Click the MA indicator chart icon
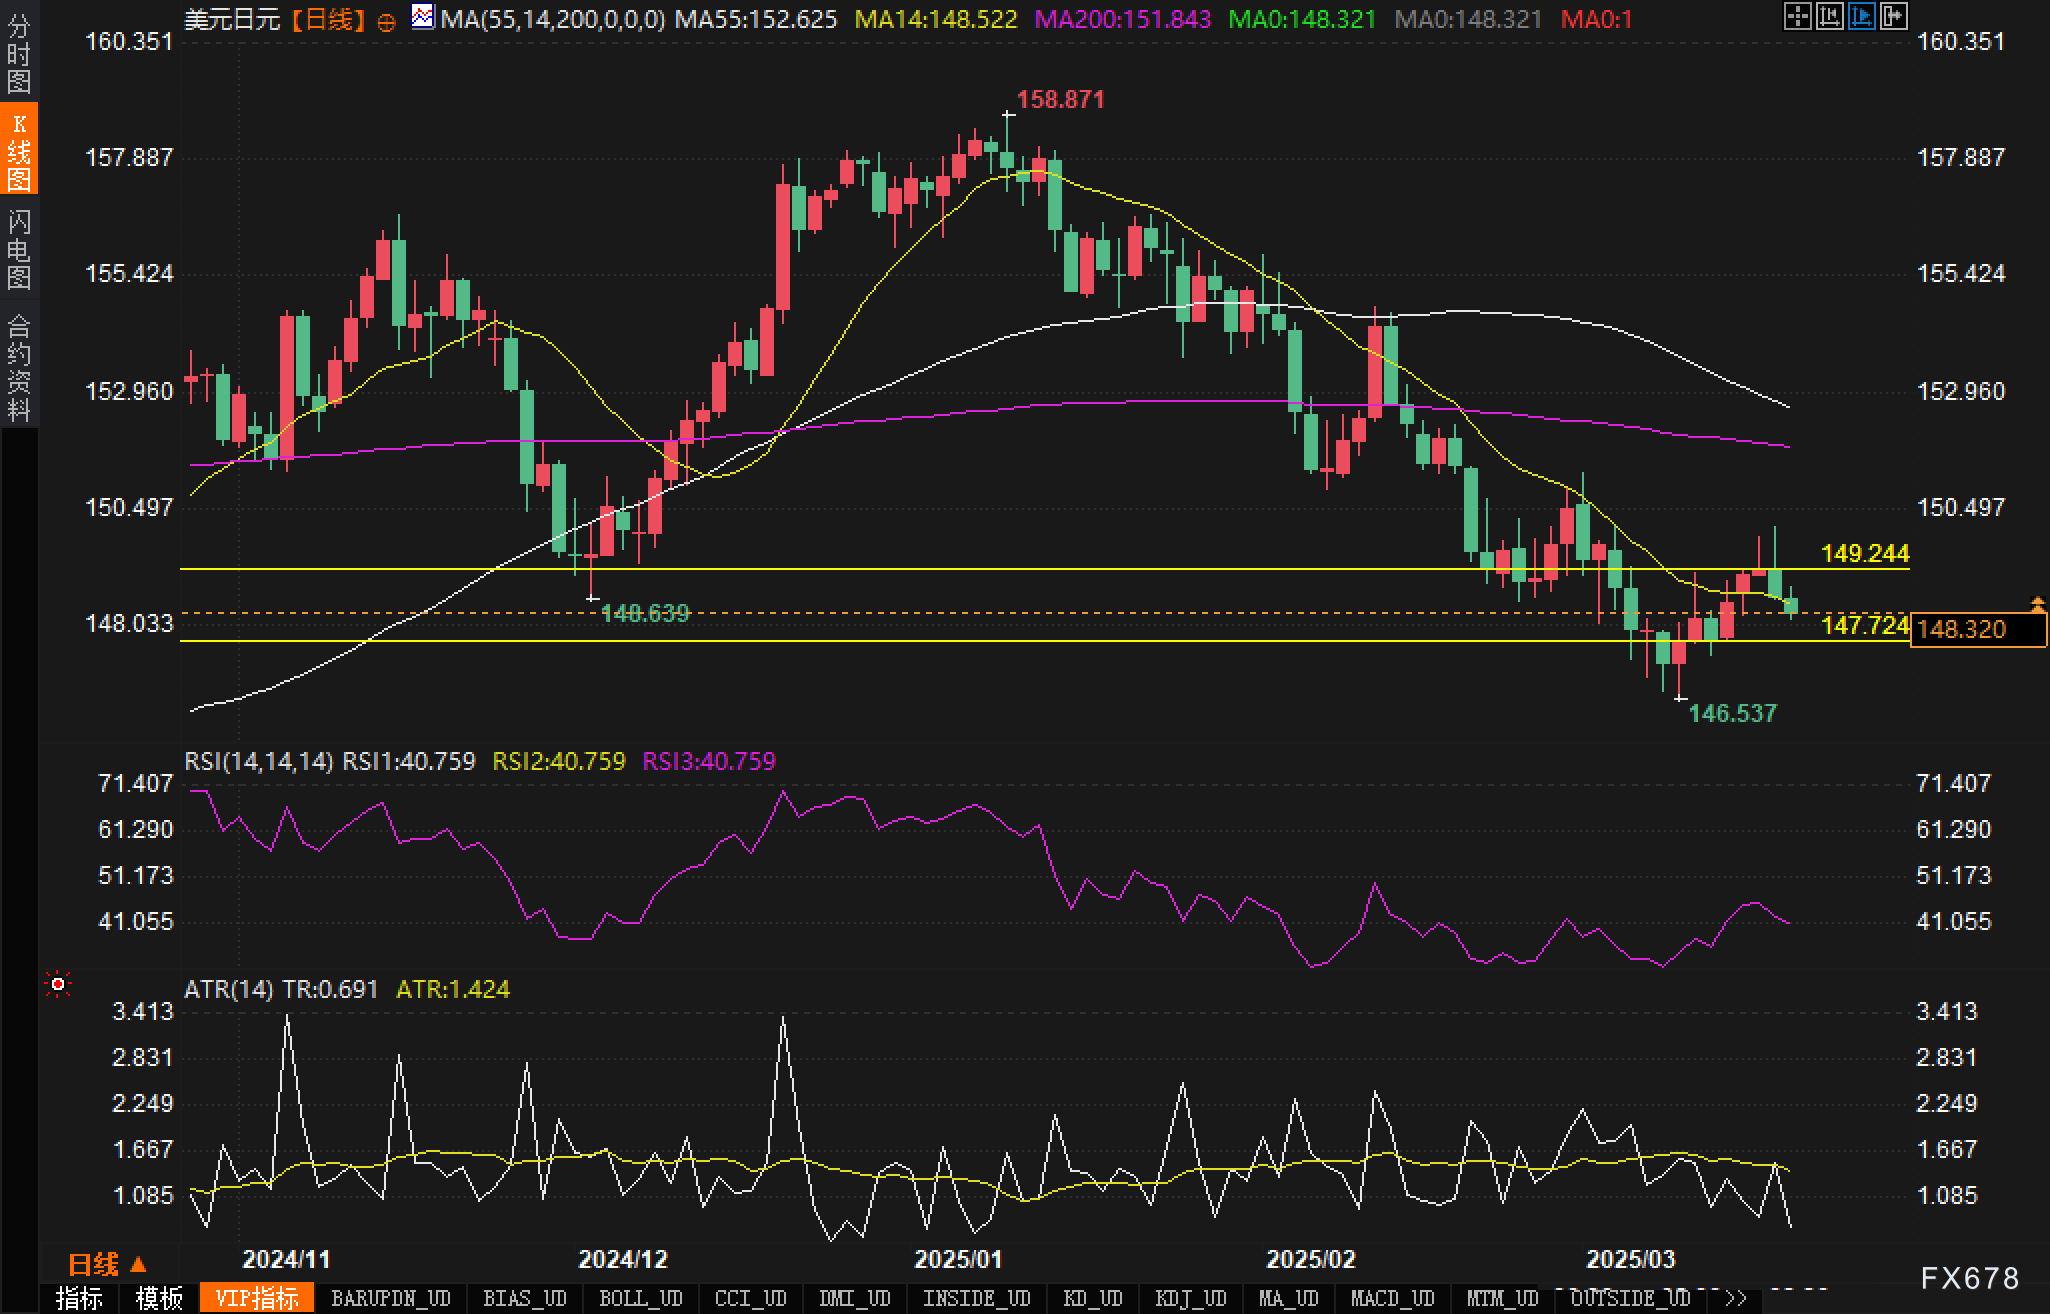The width and height of the screenshot is (2050, 1314). 423,17
